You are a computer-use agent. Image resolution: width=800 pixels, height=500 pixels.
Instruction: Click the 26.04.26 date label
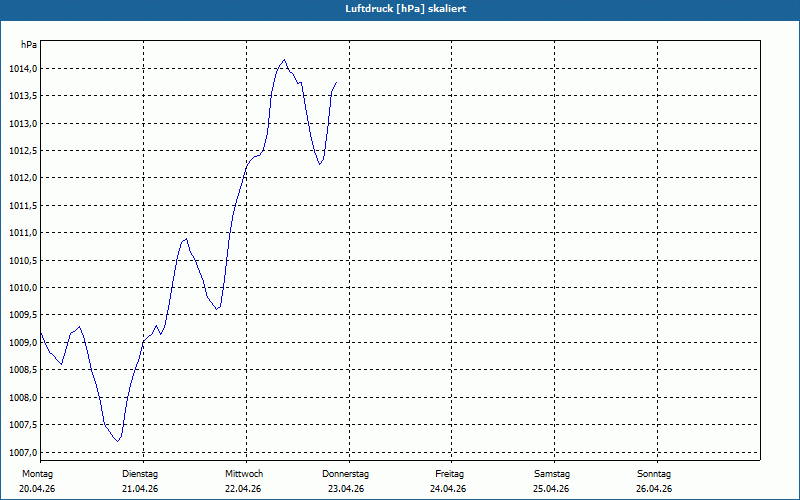(654, 489)
